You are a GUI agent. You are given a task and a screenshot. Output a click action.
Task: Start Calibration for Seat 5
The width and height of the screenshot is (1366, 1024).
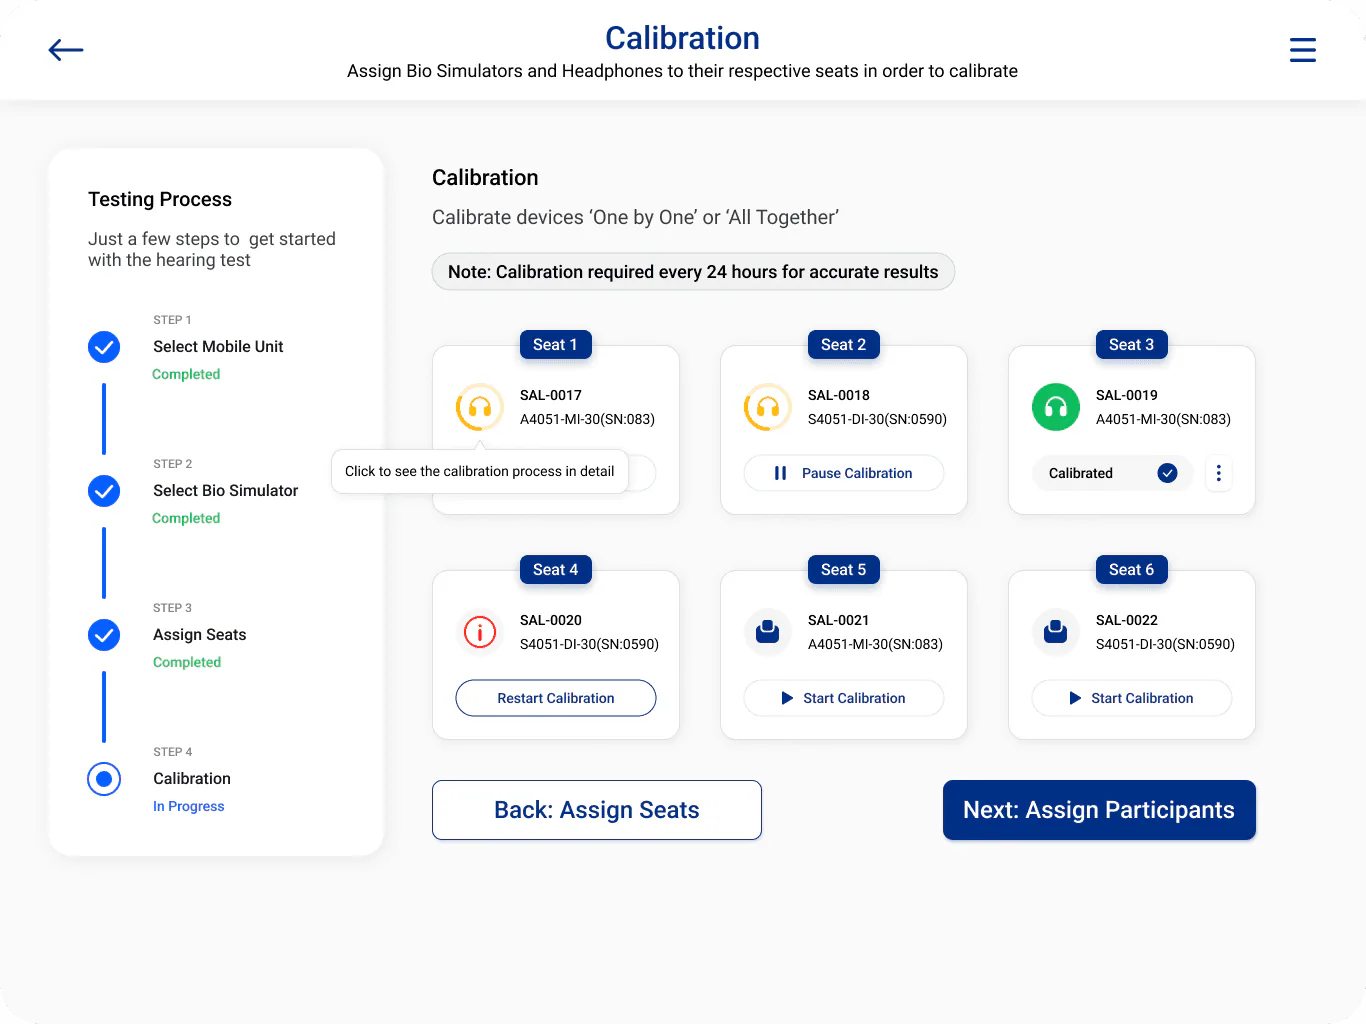844,698
